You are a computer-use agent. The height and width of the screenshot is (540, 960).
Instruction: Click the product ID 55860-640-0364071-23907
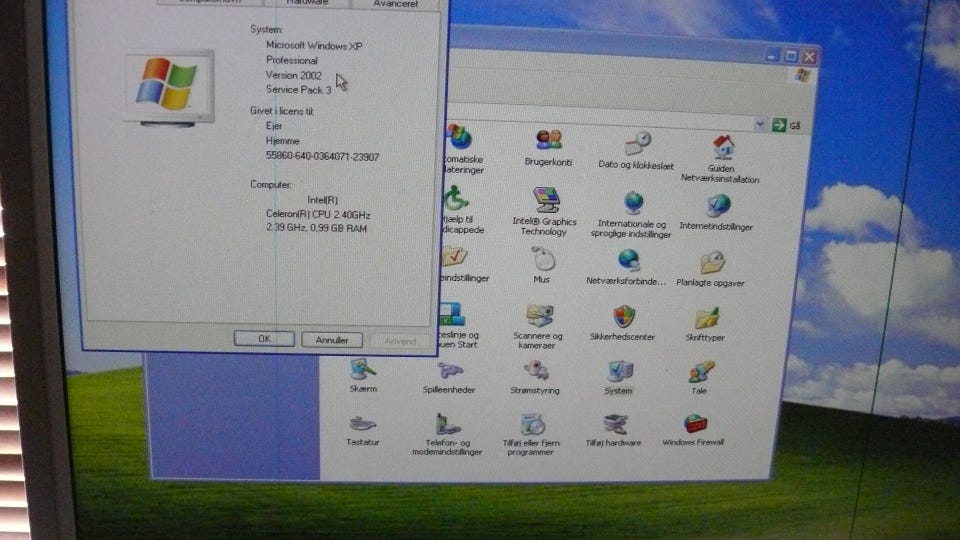point(323,157)
